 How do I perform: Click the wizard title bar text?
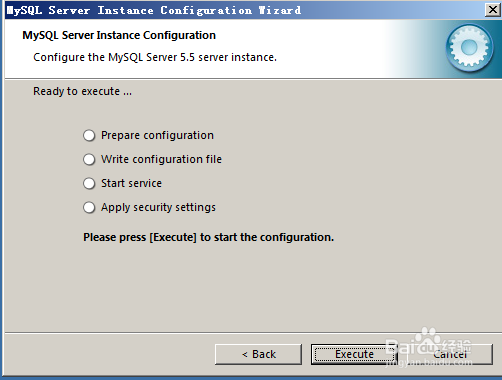tap(154, 10)
